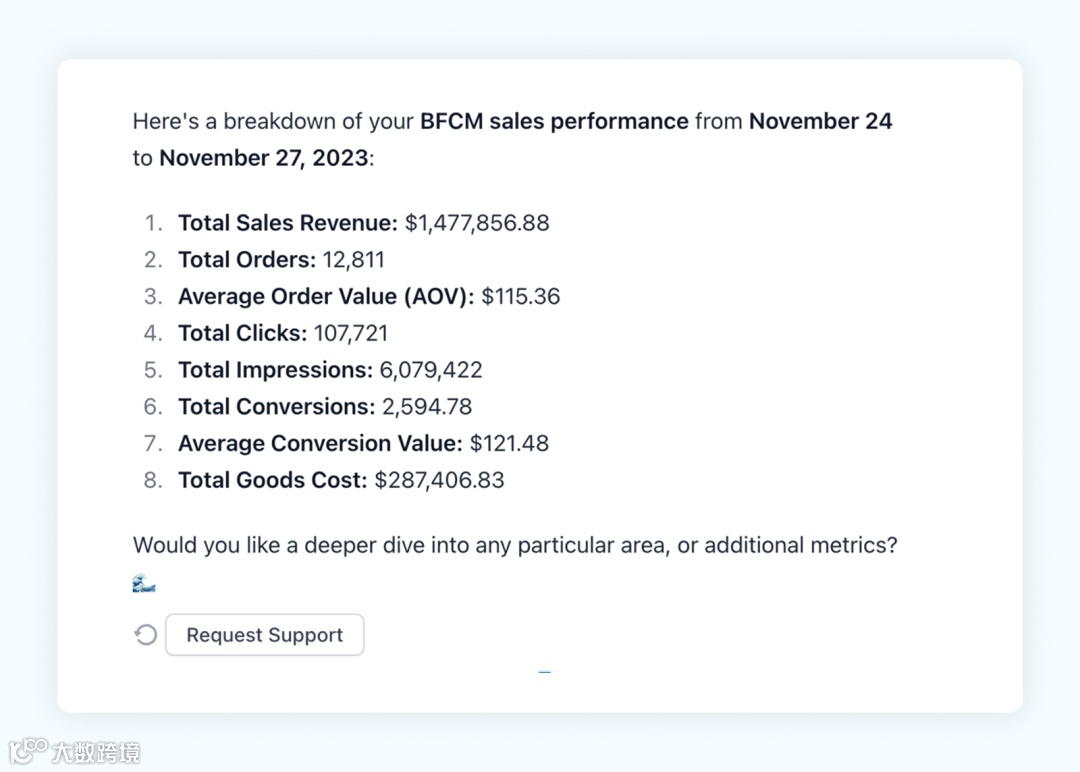Click the bold November 27, 2023 date
1080x772 pixels.
[x=264, y=158]
